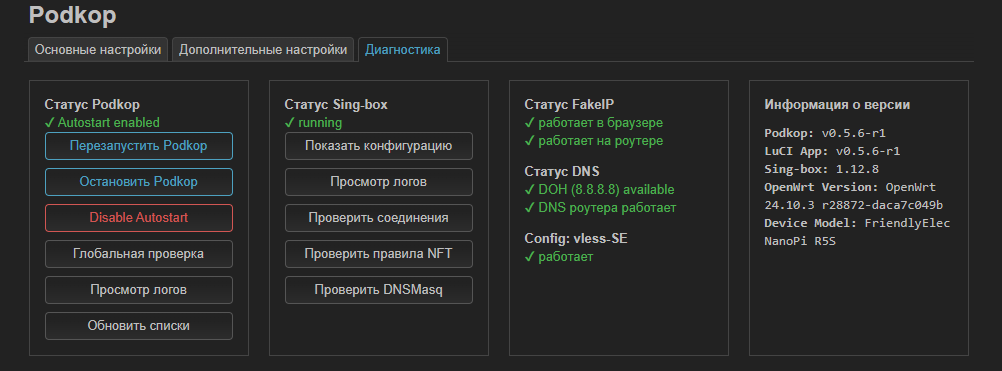Click the LuCI App: v0.5.6-r1 line
The image size is (1002, 371).
click(x=833, y=151)
